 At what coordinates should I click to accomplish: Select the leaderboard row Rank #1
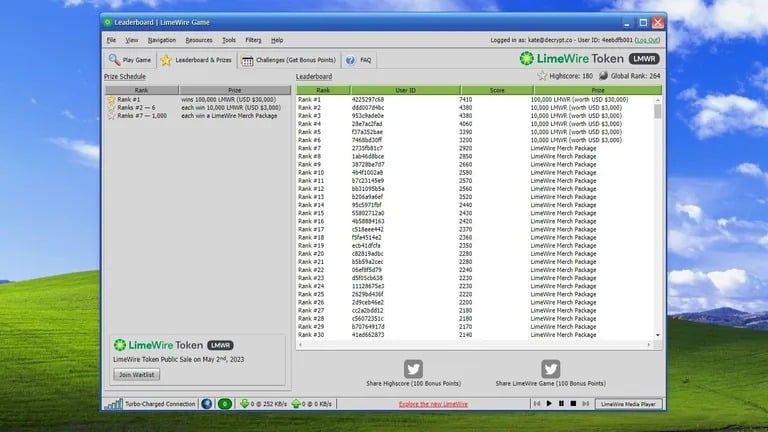pos(475,99)
